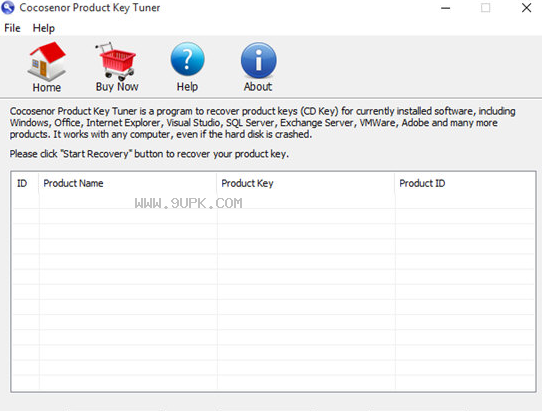Image resolution: width=542 pixels, height=411 pixels.
Task: Open the Help menu in menu bar
Action: click(44, 28)
